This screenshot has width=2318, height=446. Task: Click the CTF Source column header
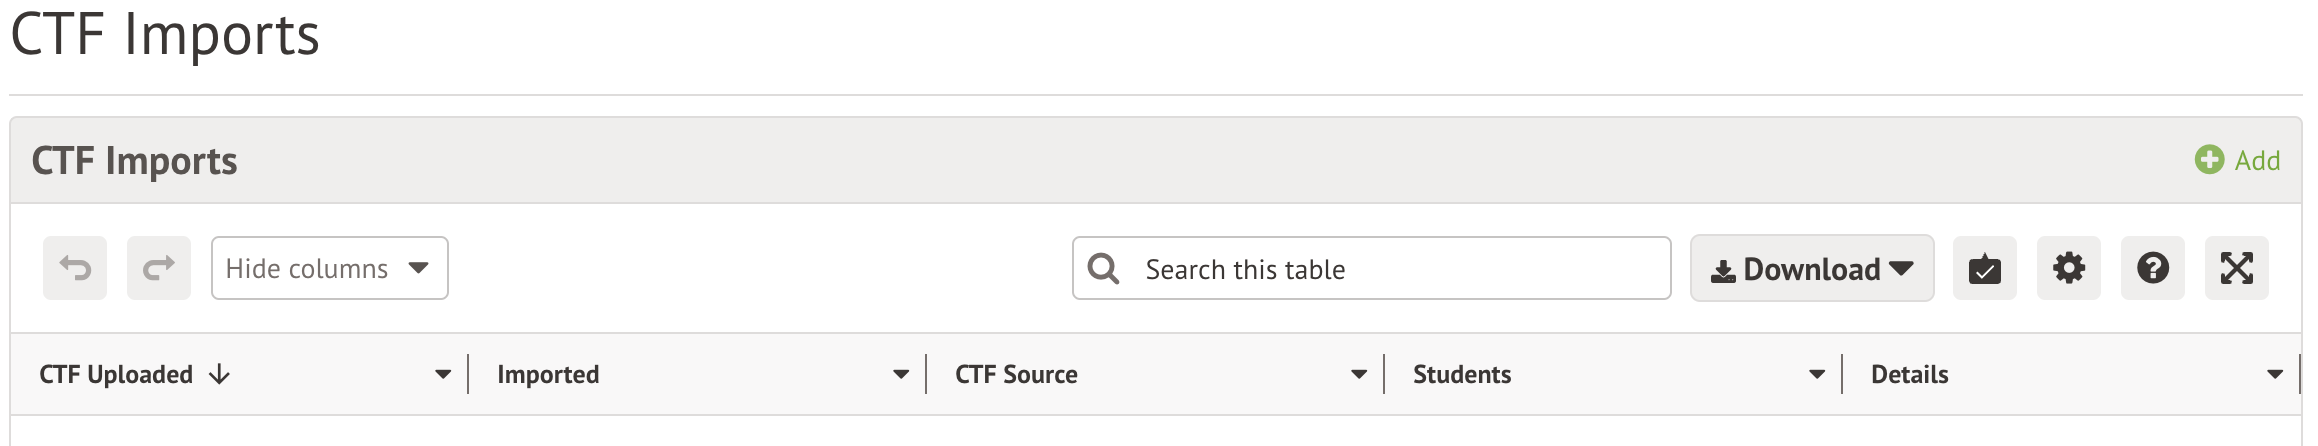[1016, 375]
